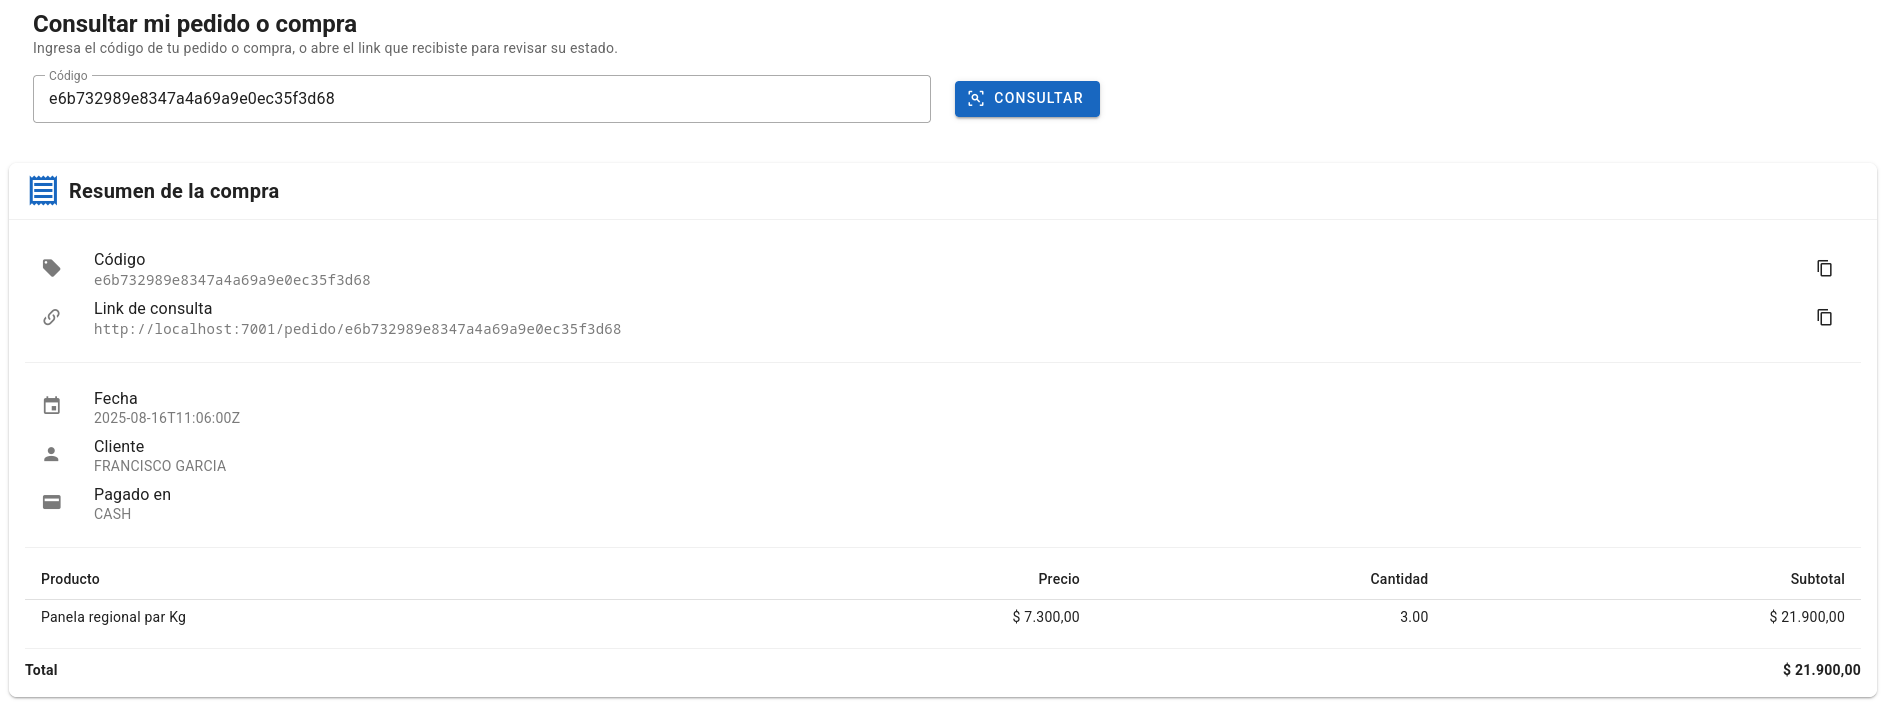Click the quantity 3.00 cell
1899x725 pixels.
click(x=1414, y=617)
